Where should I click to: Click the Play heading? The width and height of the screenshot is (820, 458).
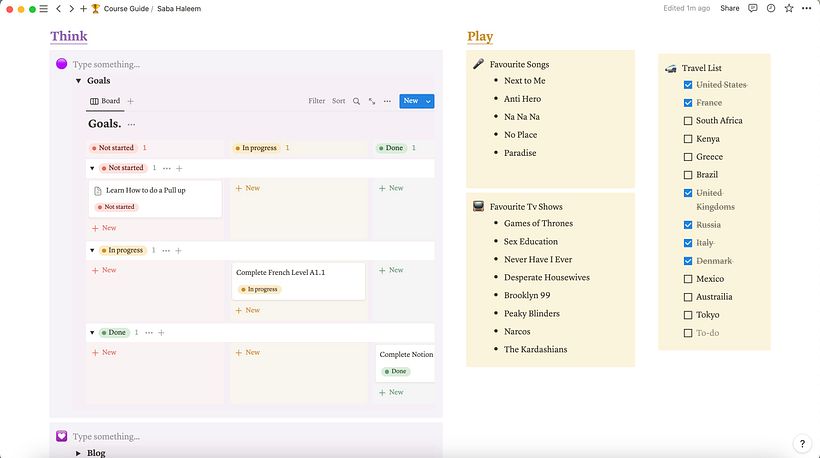(480, 37)
